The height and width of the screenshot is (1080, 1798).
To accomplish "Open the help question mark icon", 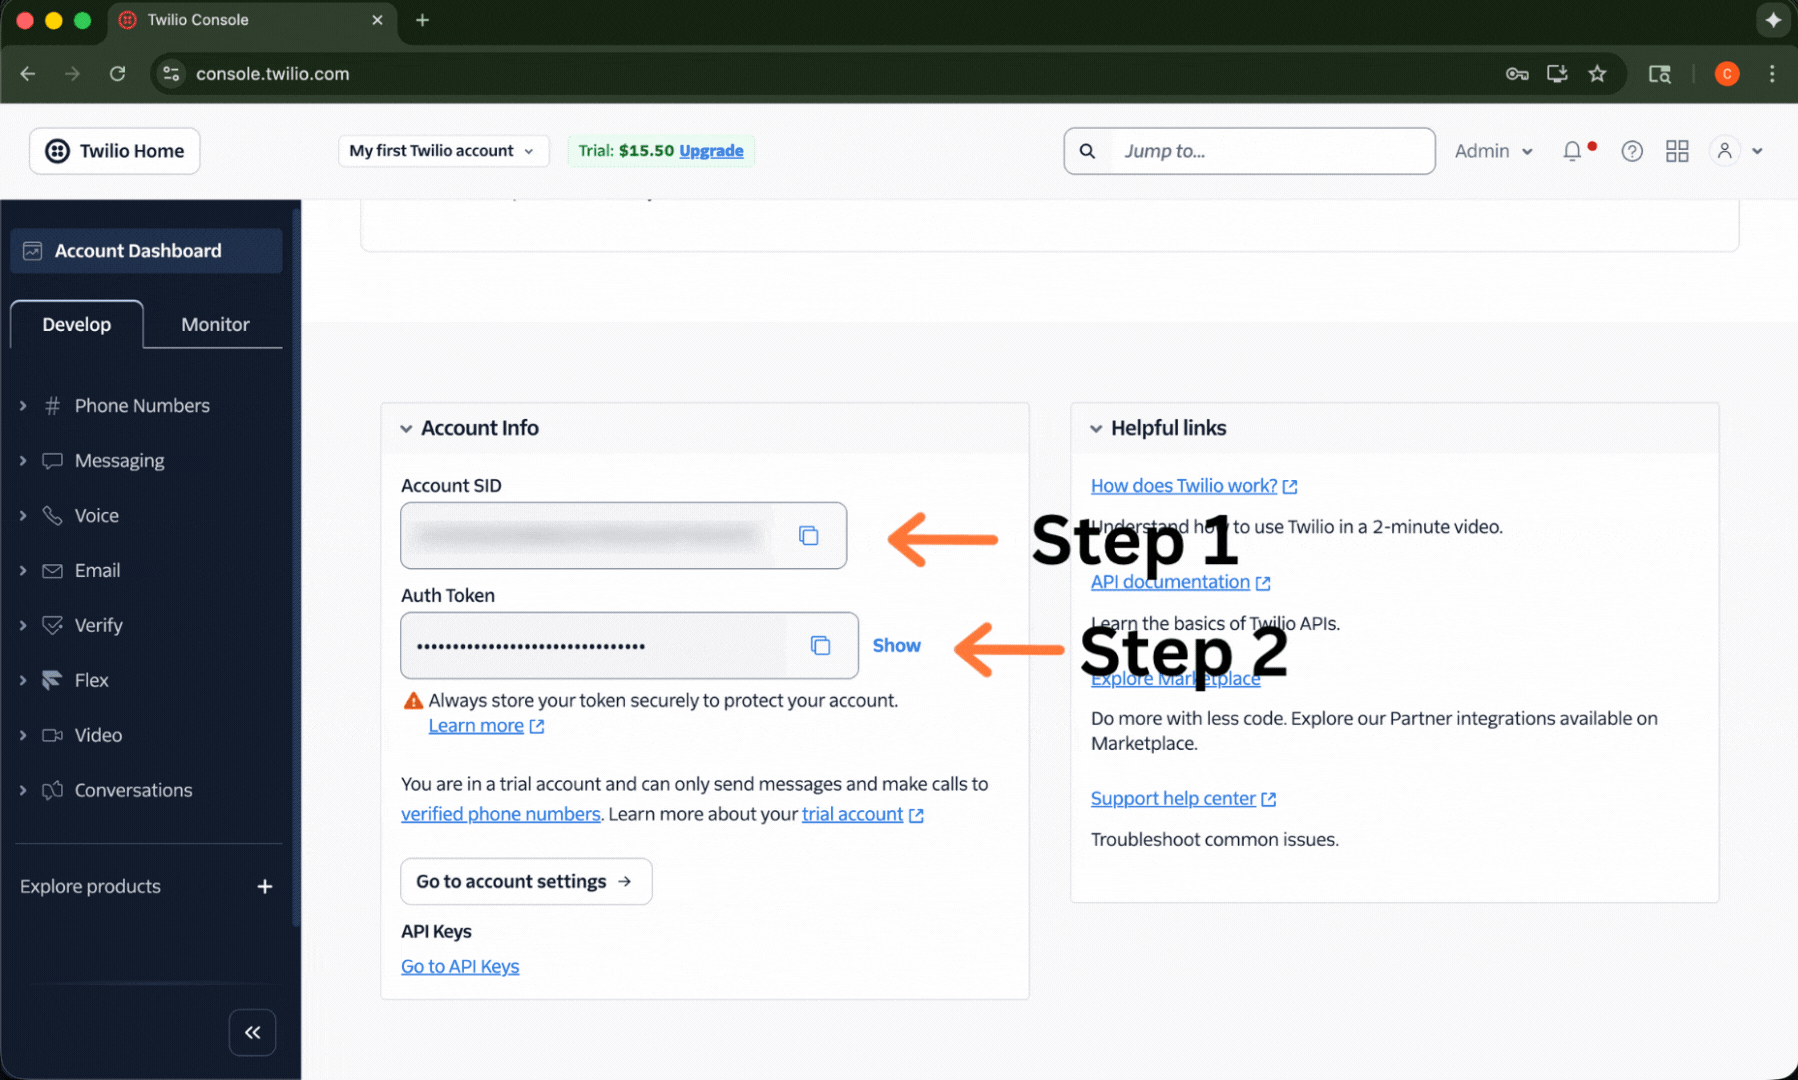I will click(x=1632, y=151).
